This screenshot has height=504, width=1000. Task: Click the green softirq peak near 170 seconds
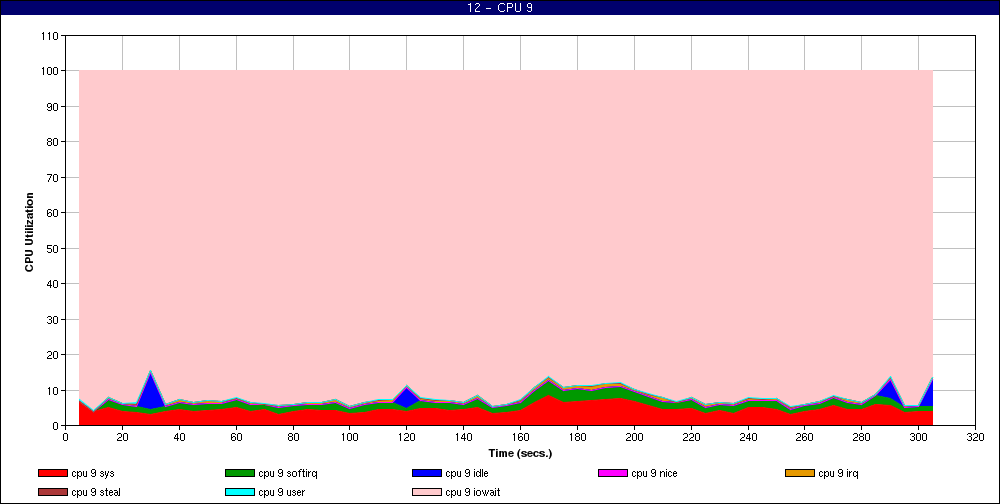(x=548, y=388)
